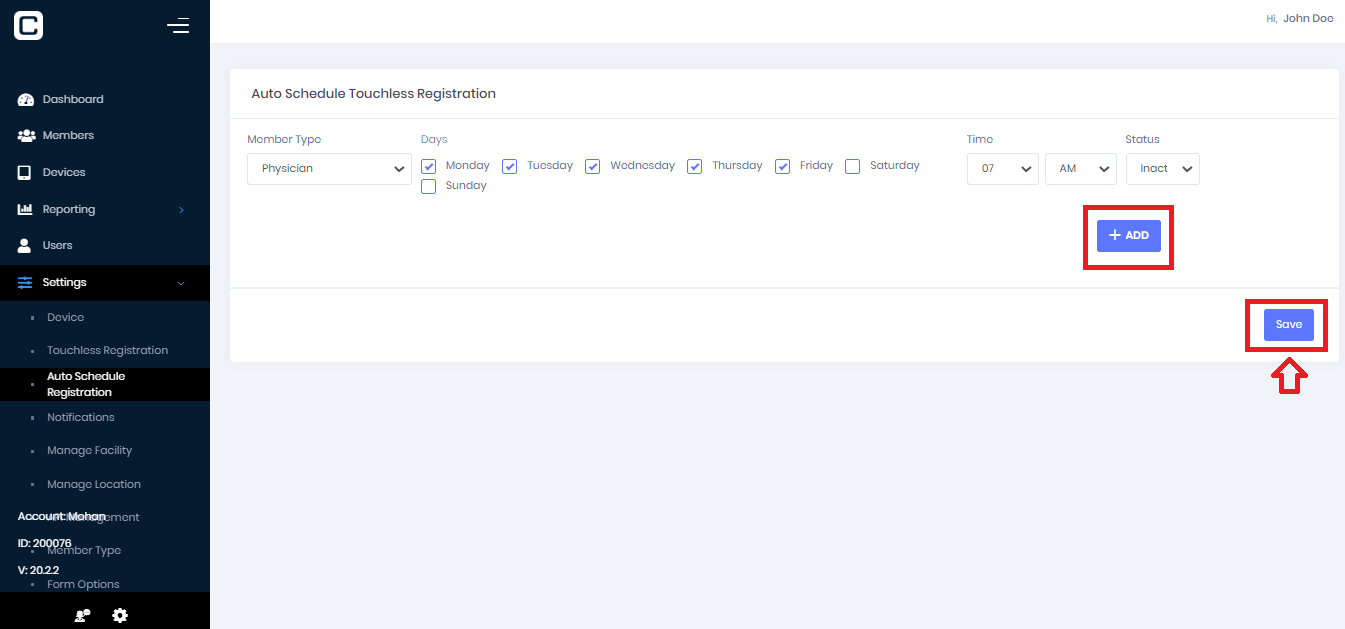Expand the Status dropdown
The width and height of the screenshot is (1345, 629).
pyautogui.click(x=1162, y=169)
